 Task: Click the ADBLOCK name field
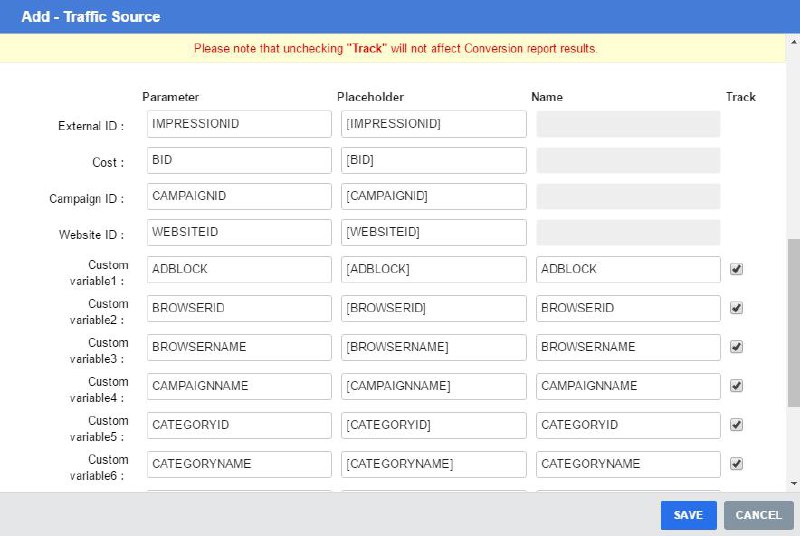point(628,270)
